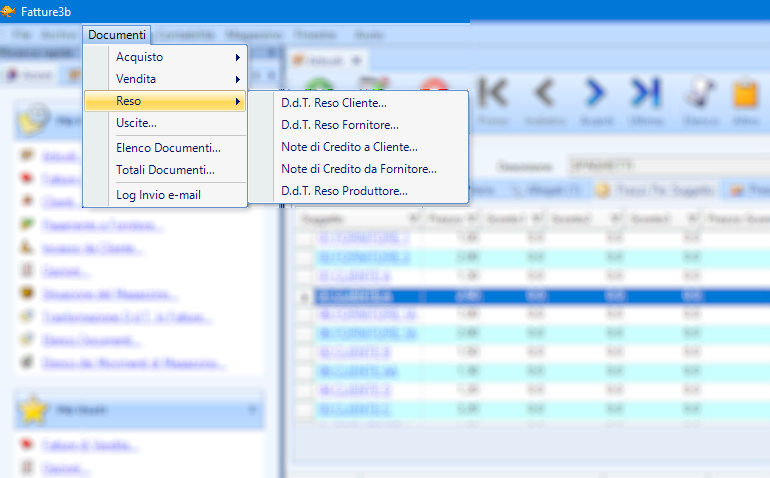The image size is (770, 478).
Task: Open Log Invio e-mail
Action: [x=158, y=195]
